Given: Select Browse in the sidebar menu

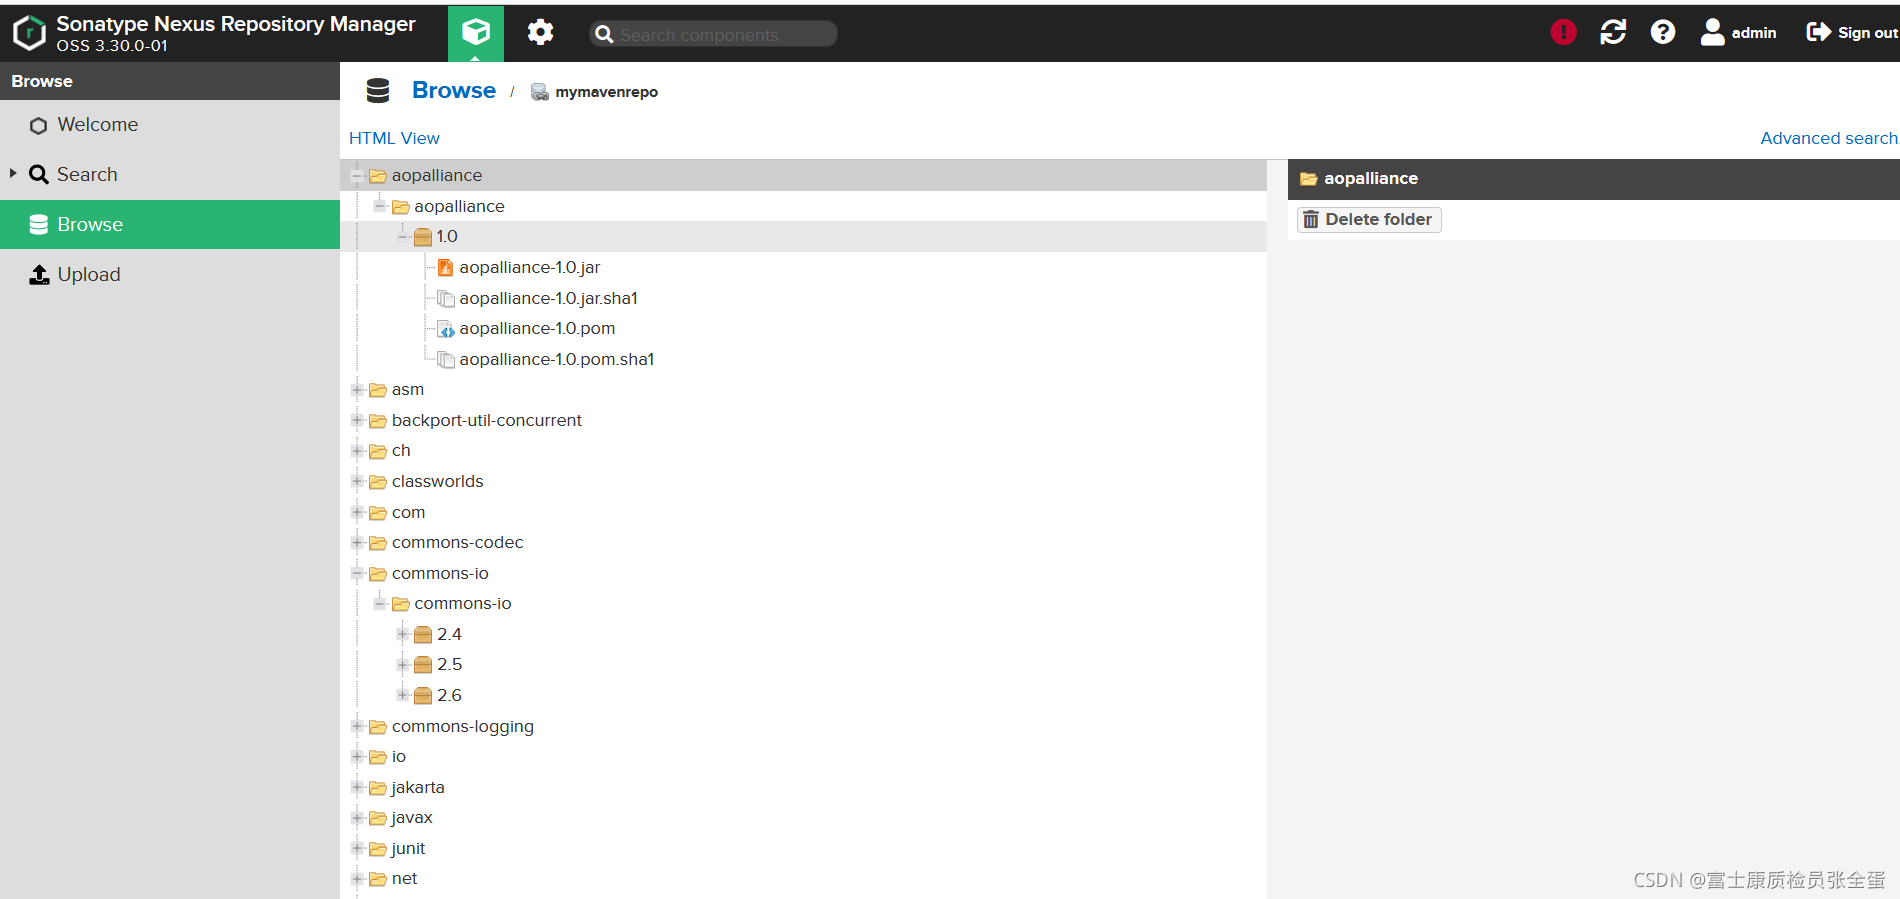Looking at the screenshot, I should click(170, 225).
